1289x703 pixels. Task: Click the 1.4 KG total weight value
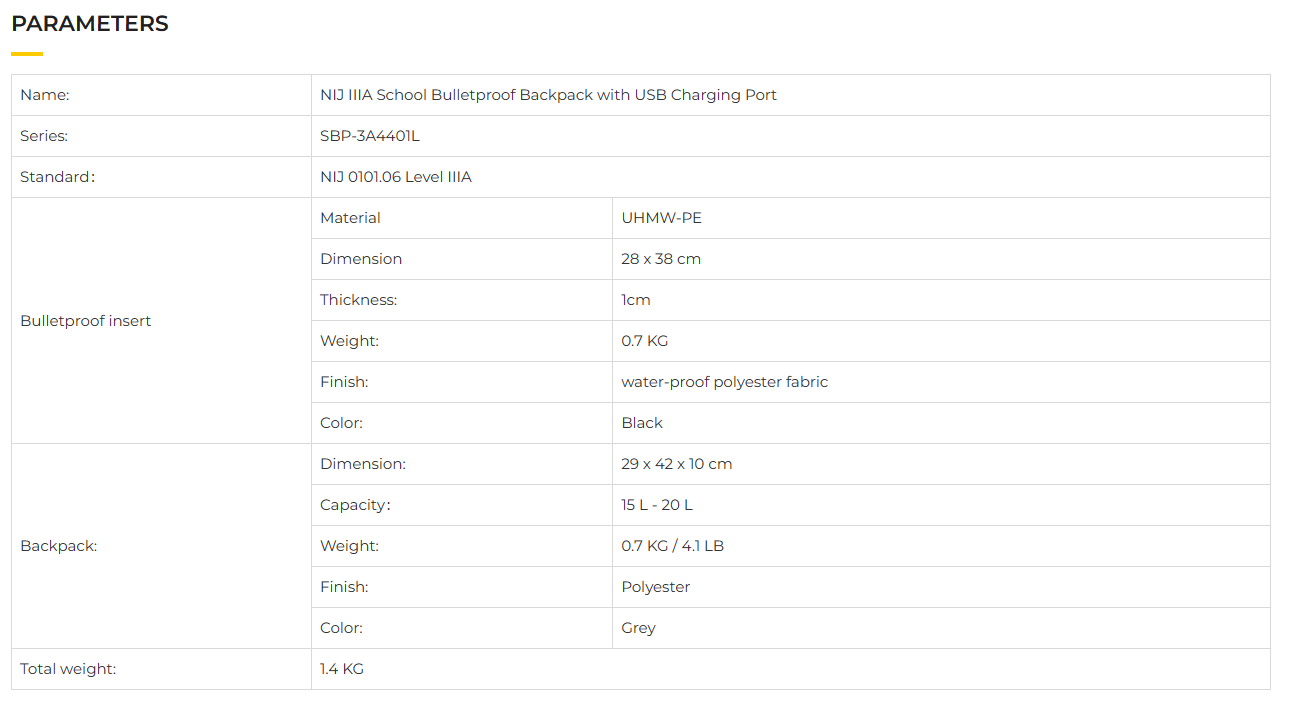[x=342, y=669]
